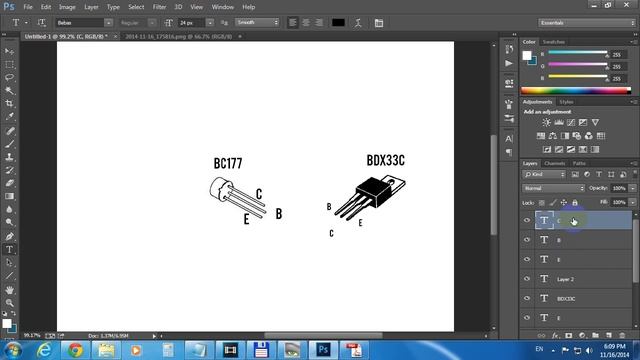Viewport: 640px width, 360px height.
Task: Select the Gradient tool
Action: coord(9,196)
